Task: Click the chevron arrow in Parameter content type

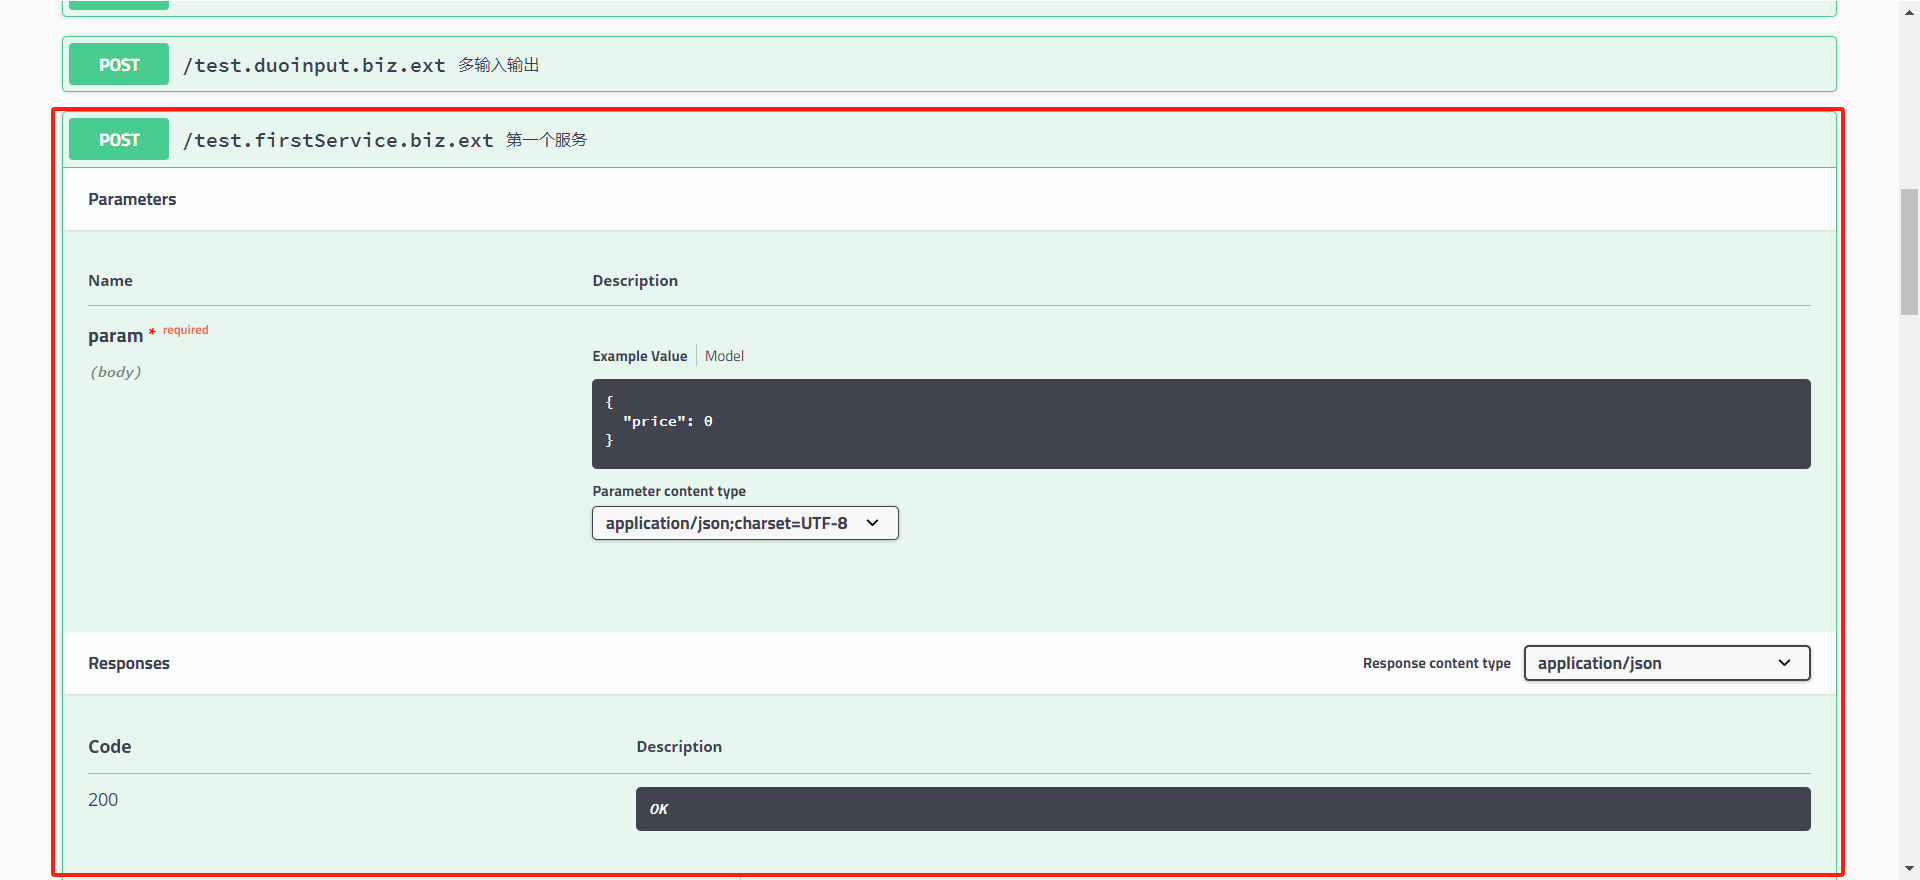Action: (872, 523)
